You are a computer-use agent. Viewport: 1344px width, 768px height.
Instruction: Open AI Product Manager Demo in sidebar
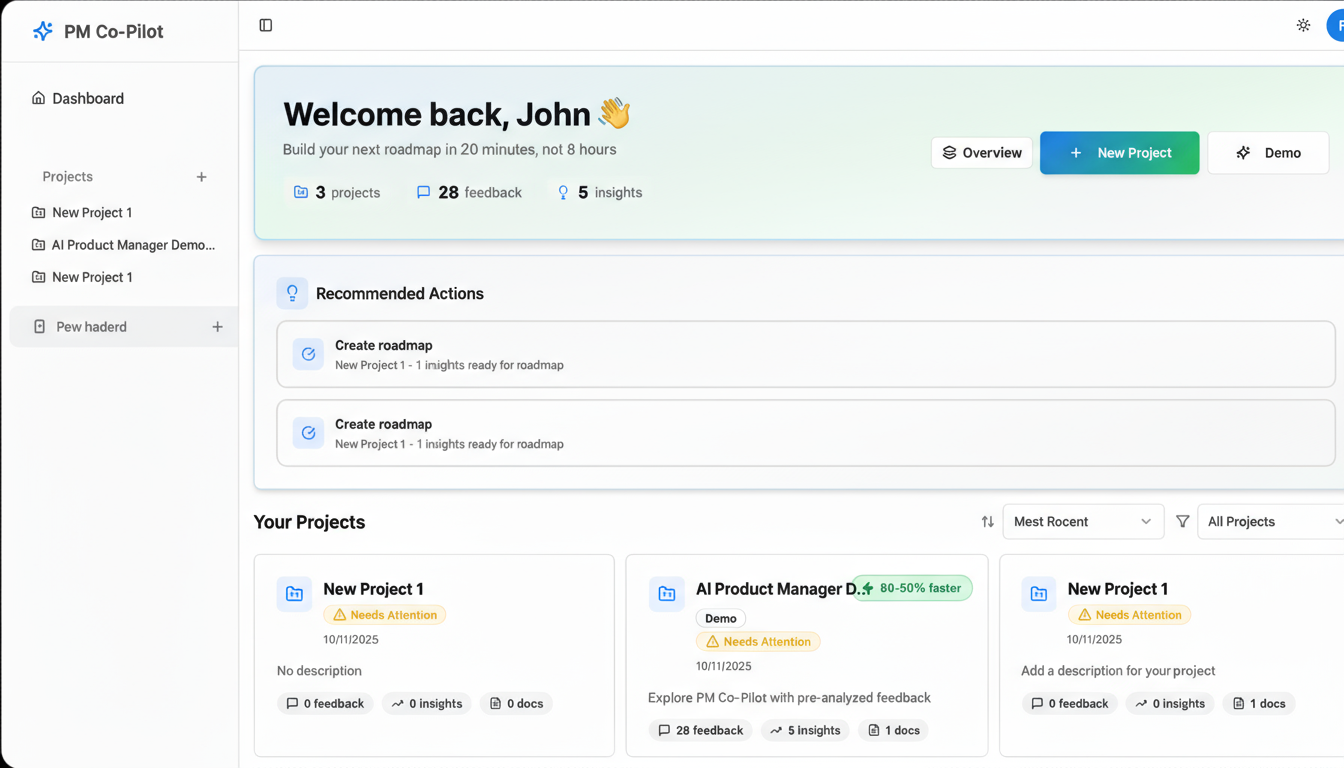133,245
